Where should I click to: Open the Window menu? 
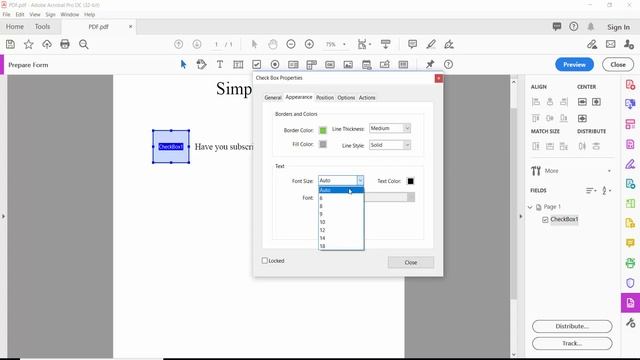click(x=70, y=14)
